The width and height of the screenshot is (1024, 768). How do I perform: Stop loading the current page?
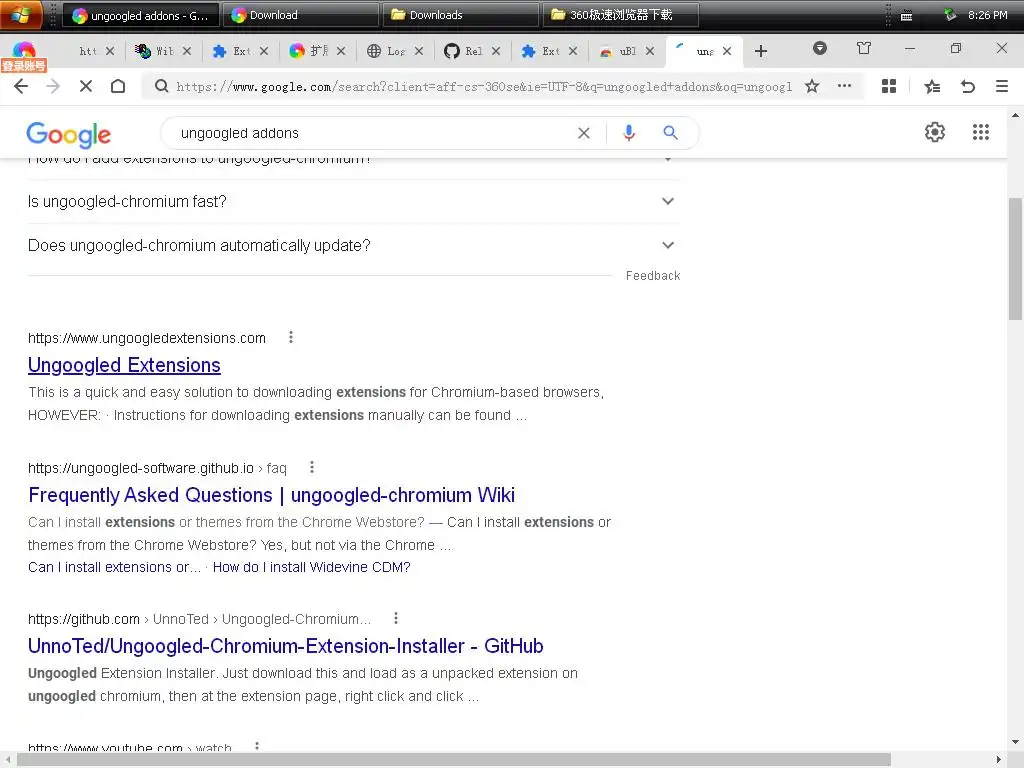point(86,86)
